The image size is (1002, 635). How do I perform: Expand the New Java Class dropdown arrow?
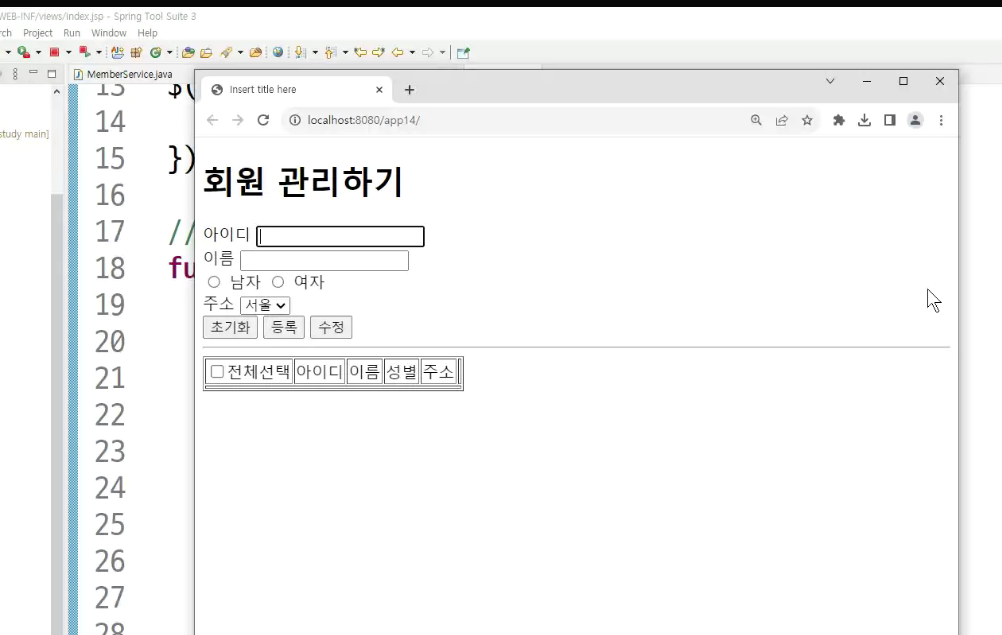(169, 52)
